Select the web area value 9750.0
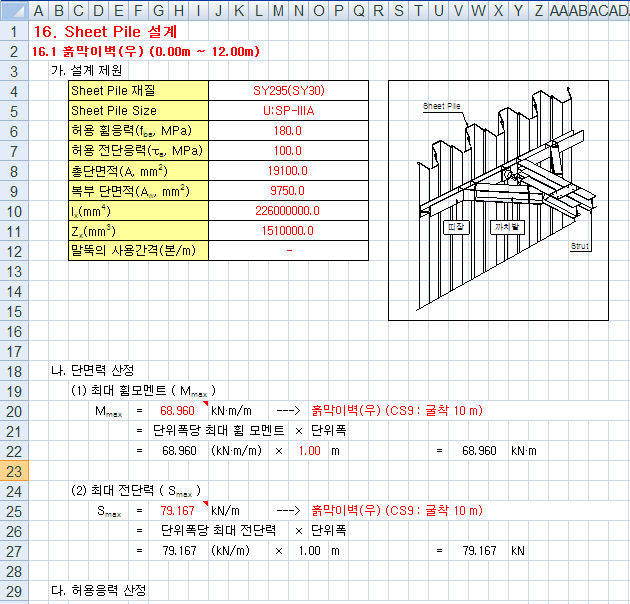This screenshot has height=604, width=630. tap(288, 190)
